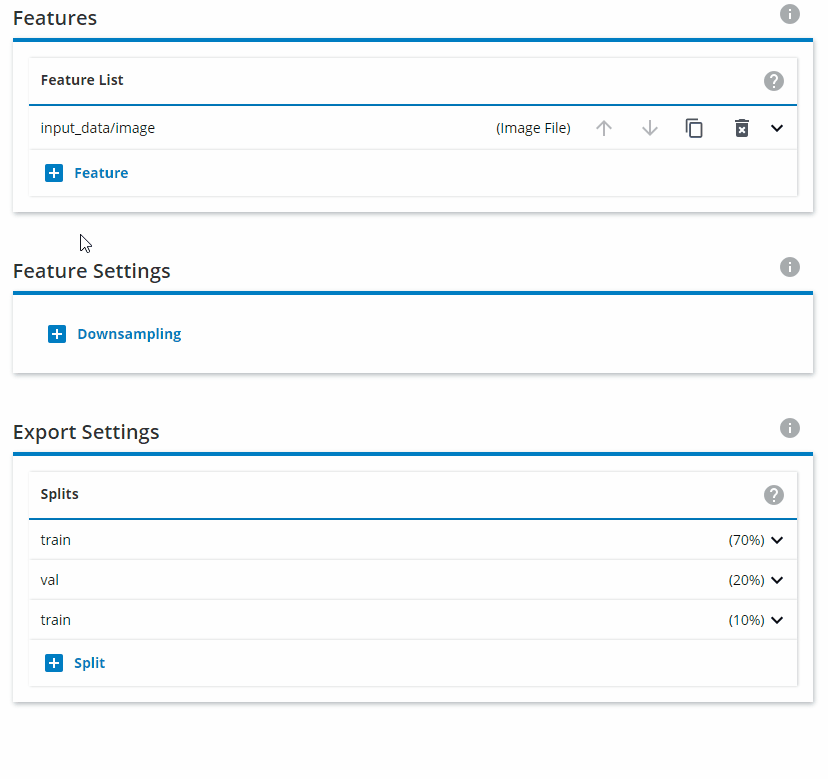Click the Export Settings info icon
This screenshot has width=828, height=779.
789,428
